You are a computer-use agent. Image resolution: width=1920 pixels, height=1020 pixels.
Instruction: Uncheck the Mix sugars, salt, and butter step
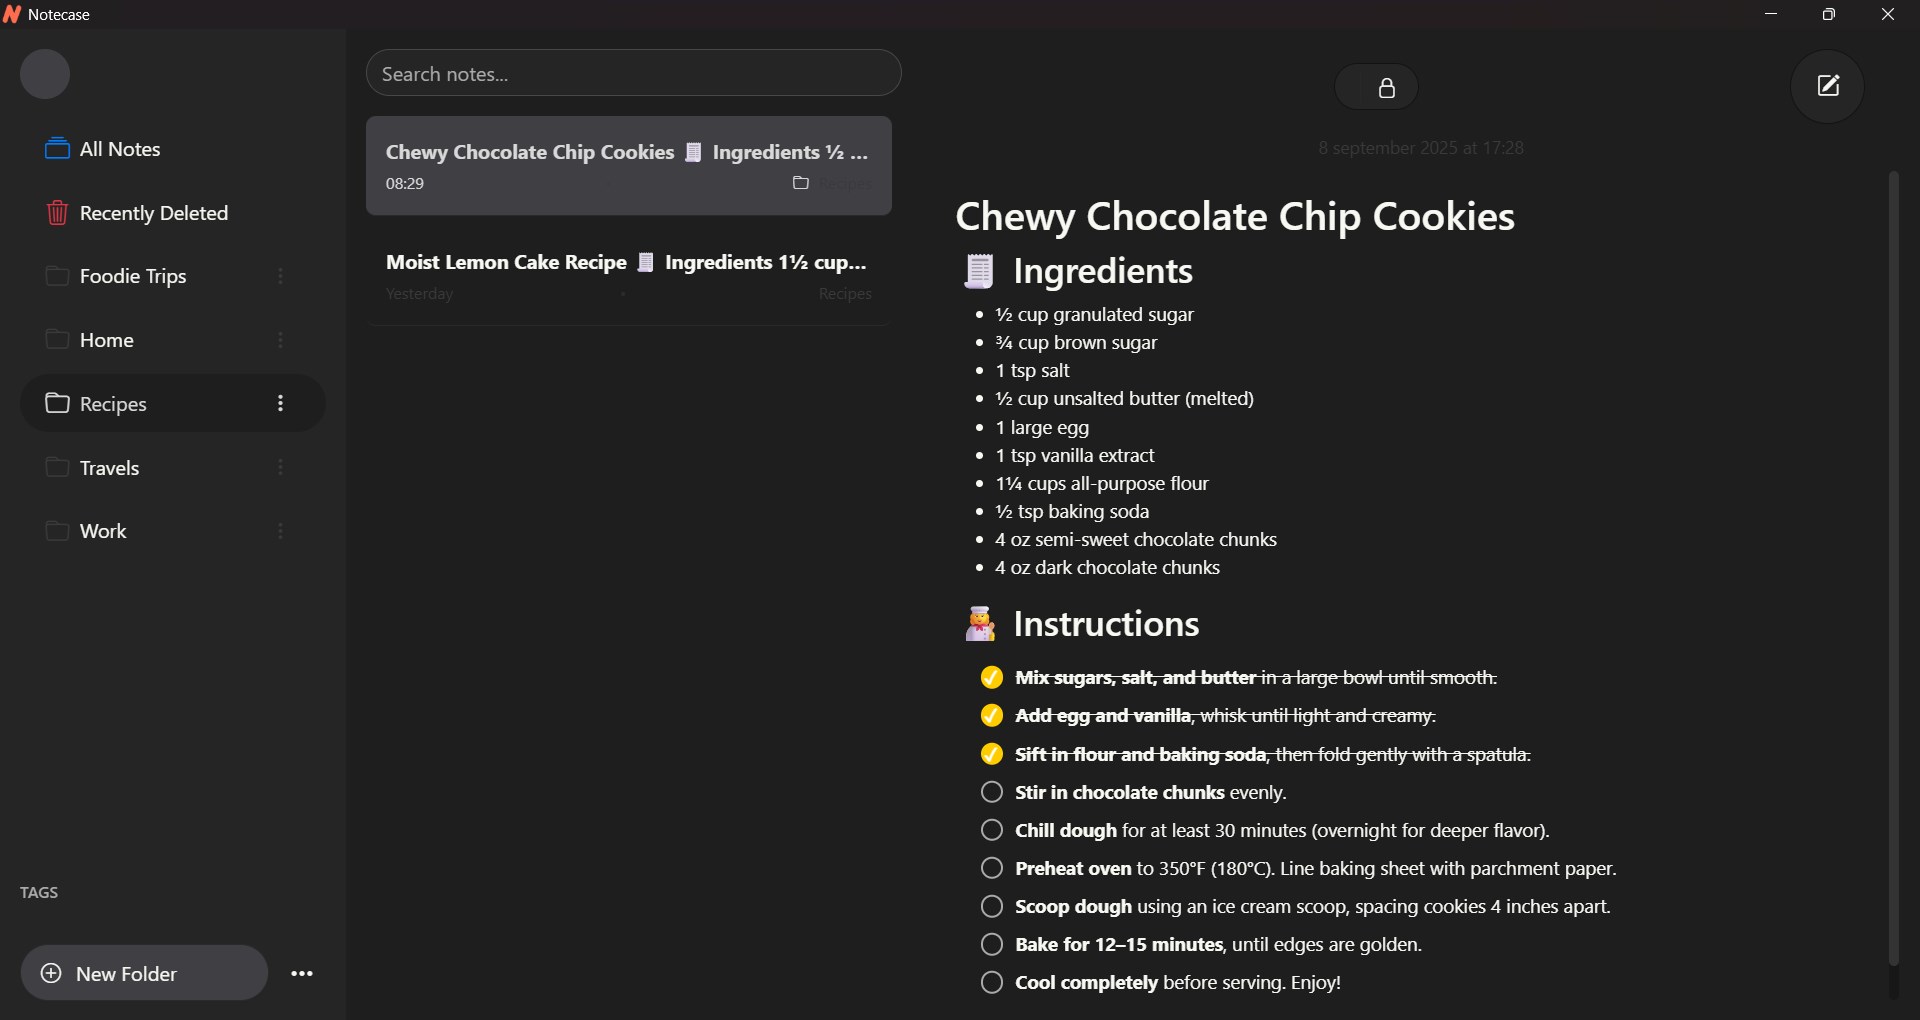991,678
